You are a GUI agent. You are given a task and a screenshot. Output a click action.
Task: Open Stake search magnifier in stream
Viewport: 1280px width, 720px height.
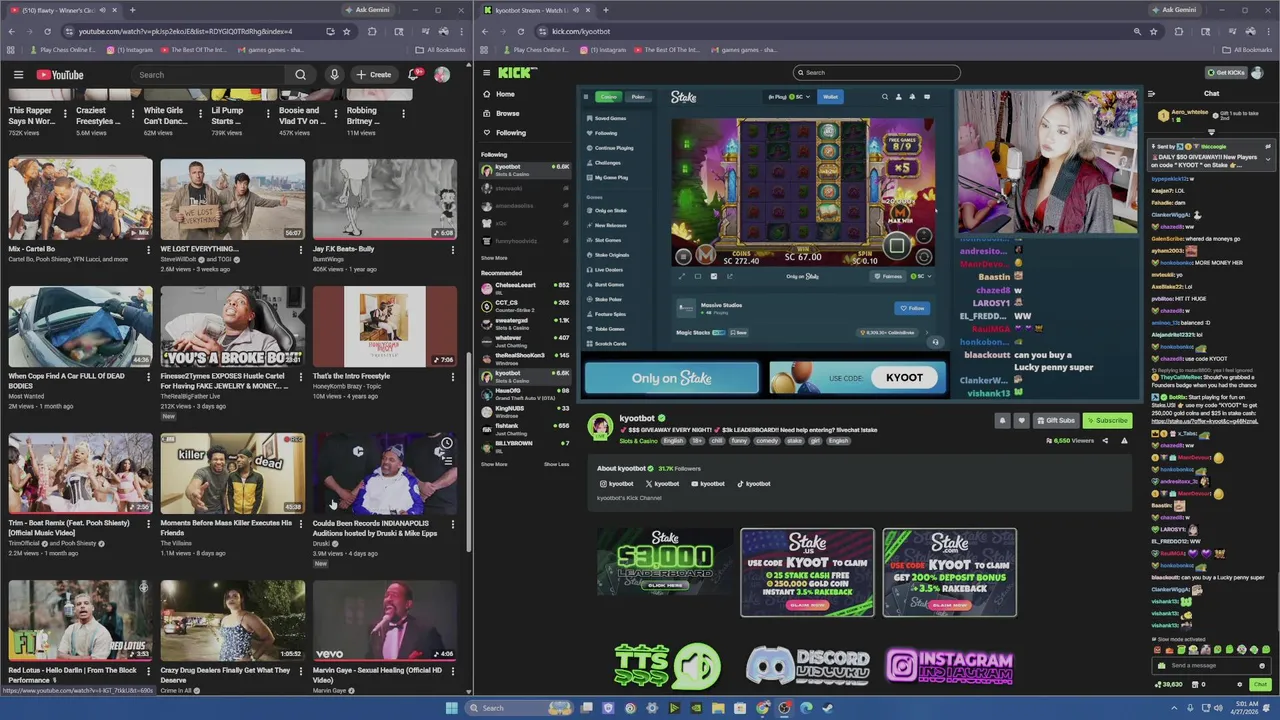point(884,97)
